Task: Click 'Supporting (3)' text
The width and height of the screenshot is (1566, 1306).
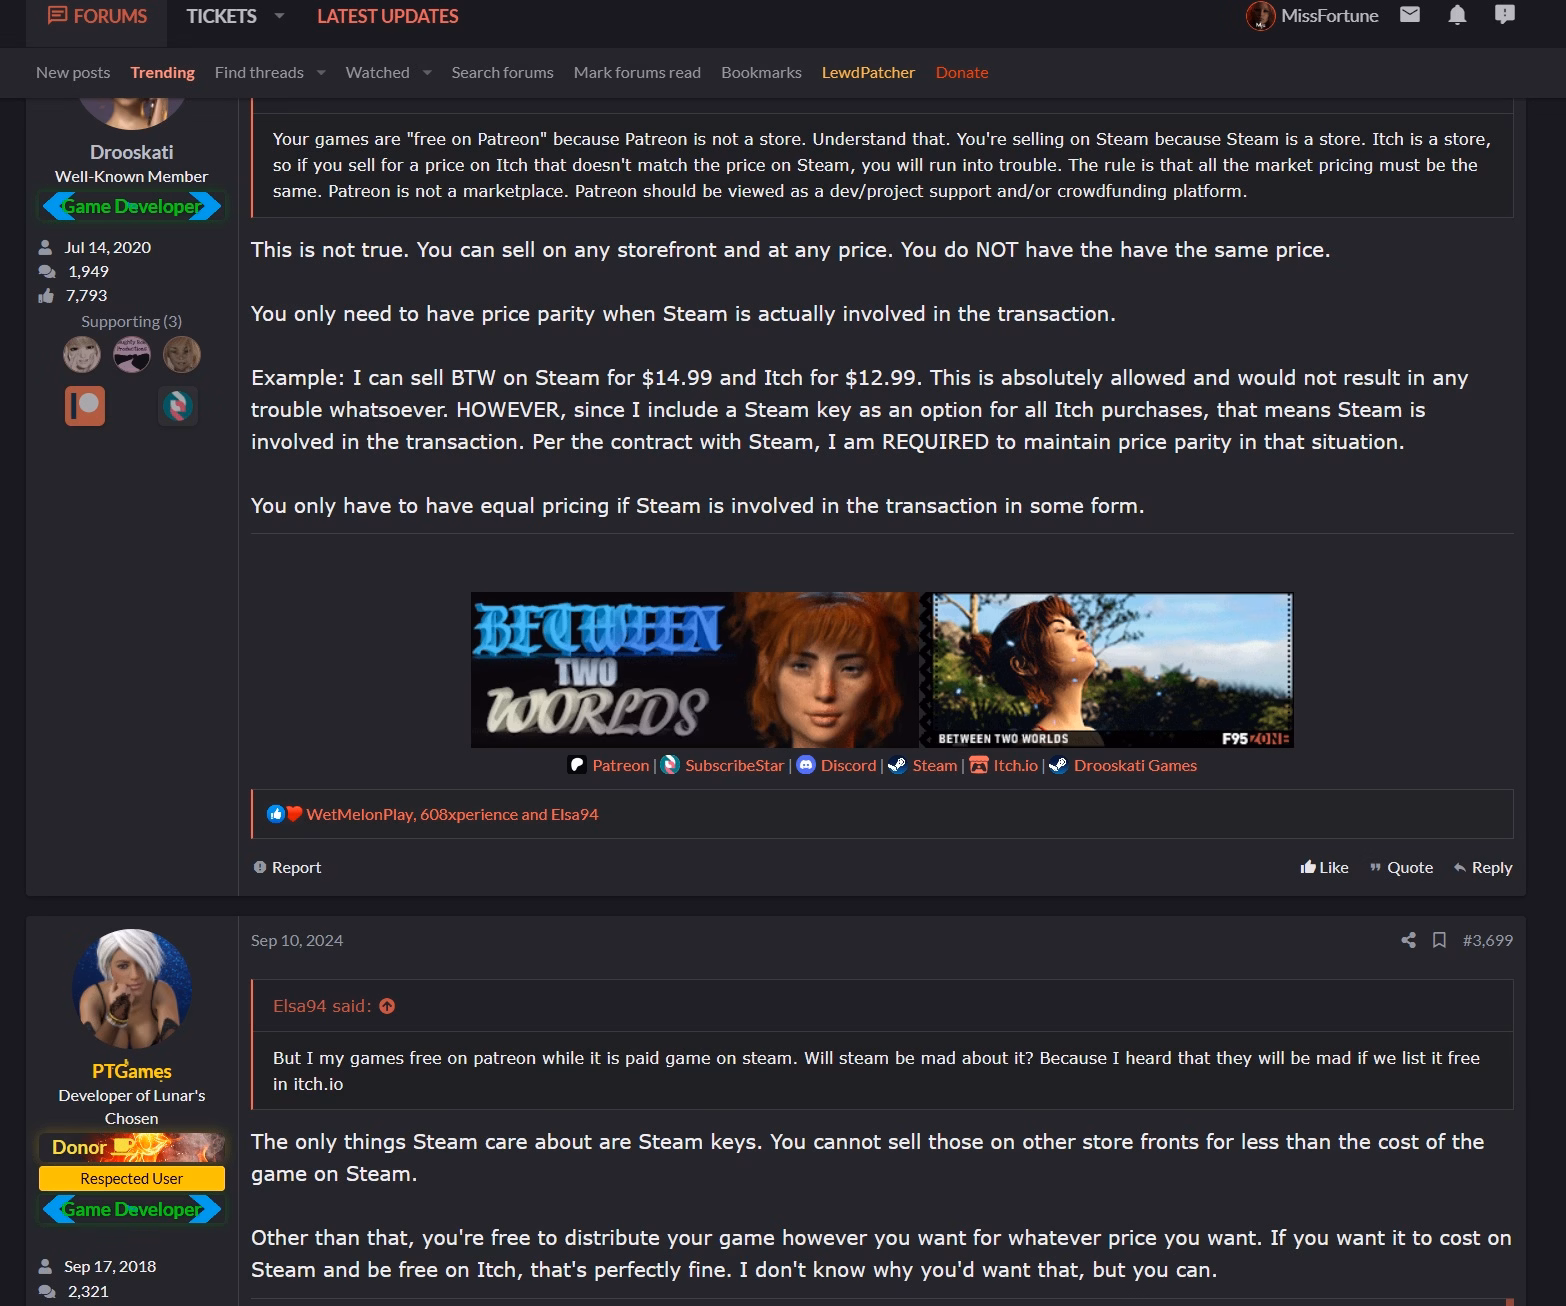Action: tap(131, 321)
